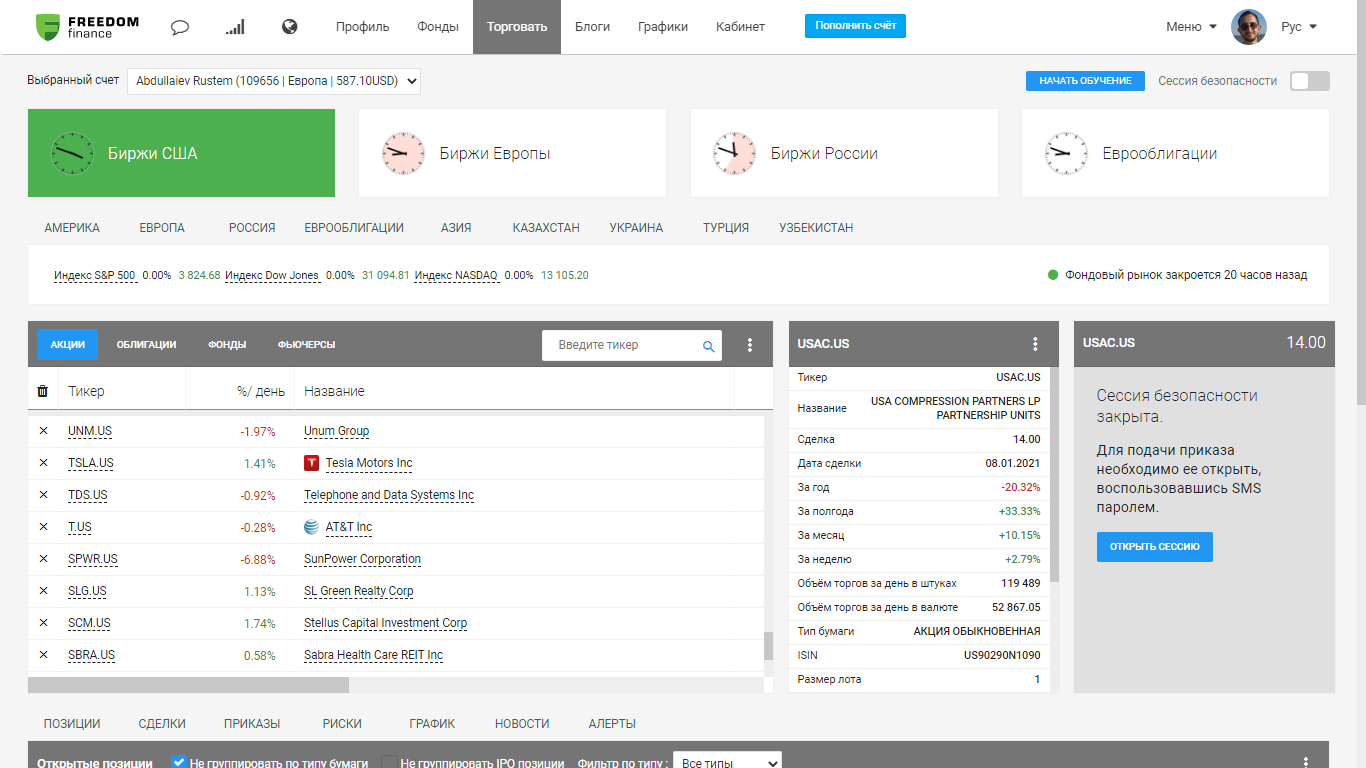Viewport: 1366px width, 768px height.
Task: Select the Азия region tab
Action: pos(456,228)
